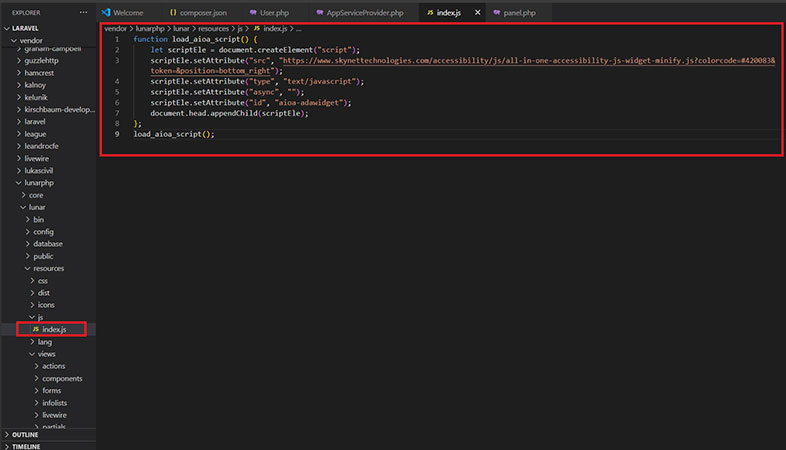Image resolution: width=786 pixels, height=450 pixels.
Task: Click the PHP icon on AppServiceProvider.php tab
Action: [x=320, y=12]
